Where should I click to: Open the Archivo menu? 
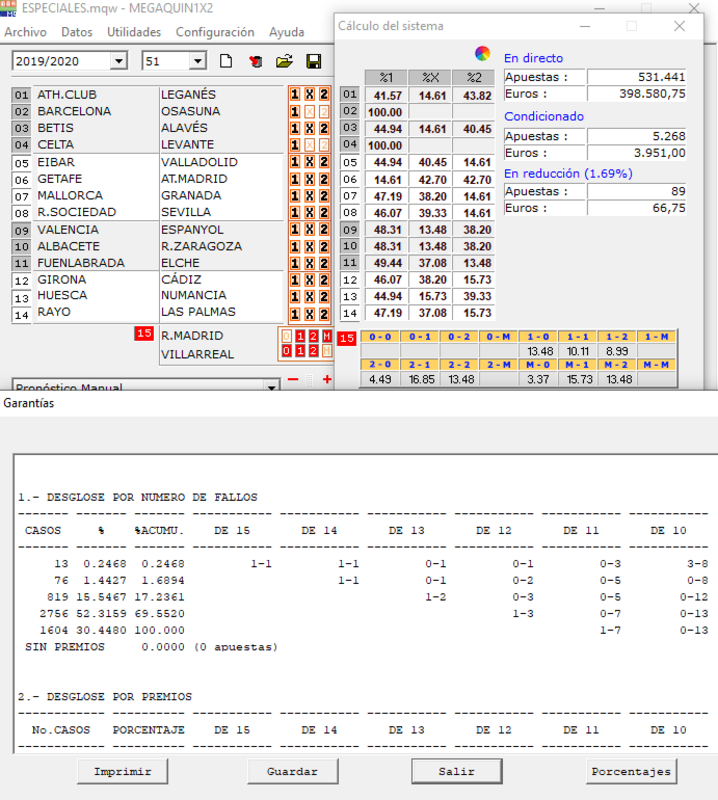[26, 32]
